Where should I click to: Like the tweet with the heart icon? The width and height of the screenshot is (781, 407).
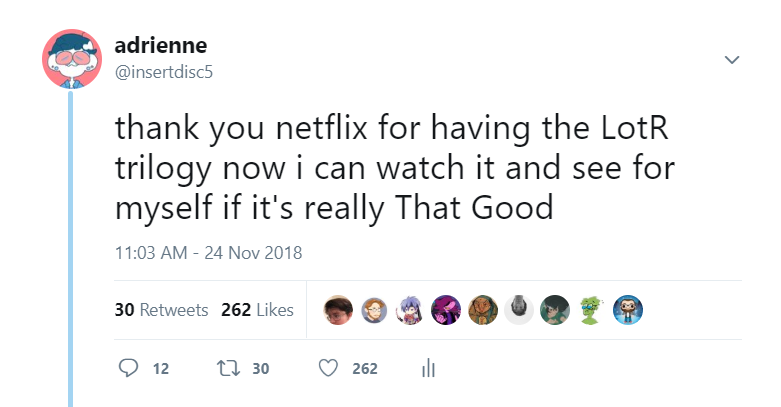point(328,368)
